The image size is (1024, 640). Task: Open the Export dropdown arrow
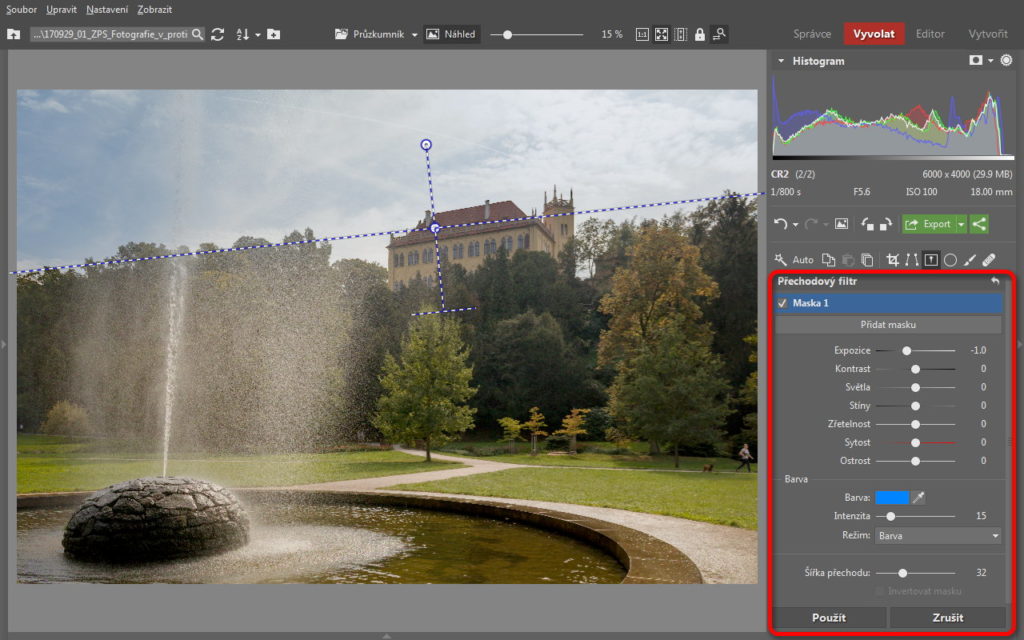click(x=961, y=224)
